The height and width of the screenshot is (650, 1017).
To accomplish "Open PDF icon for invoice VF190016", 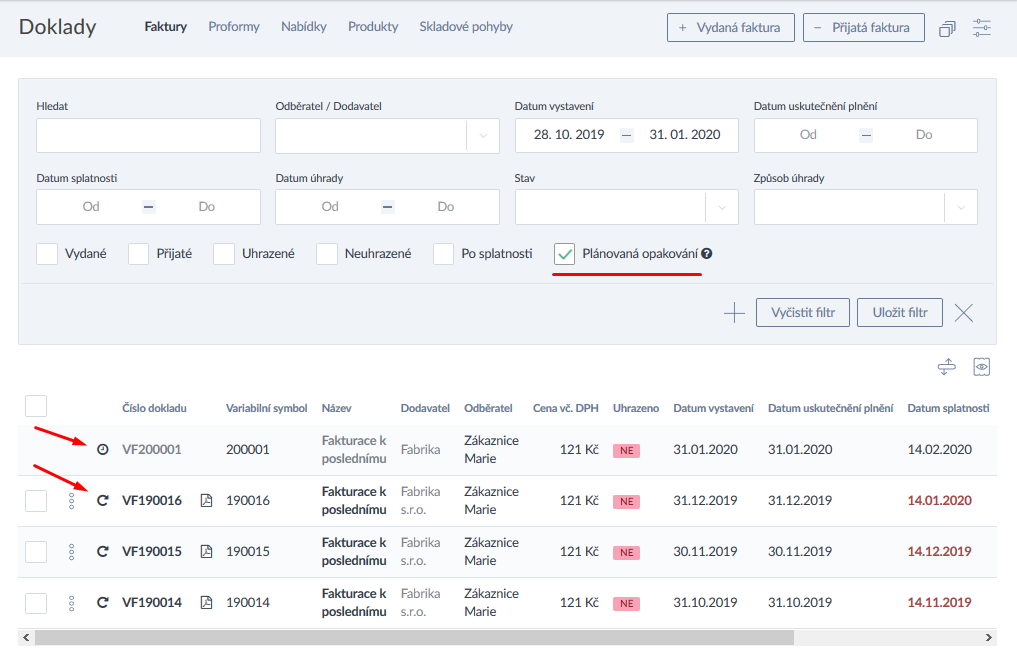I will [207, 500].
